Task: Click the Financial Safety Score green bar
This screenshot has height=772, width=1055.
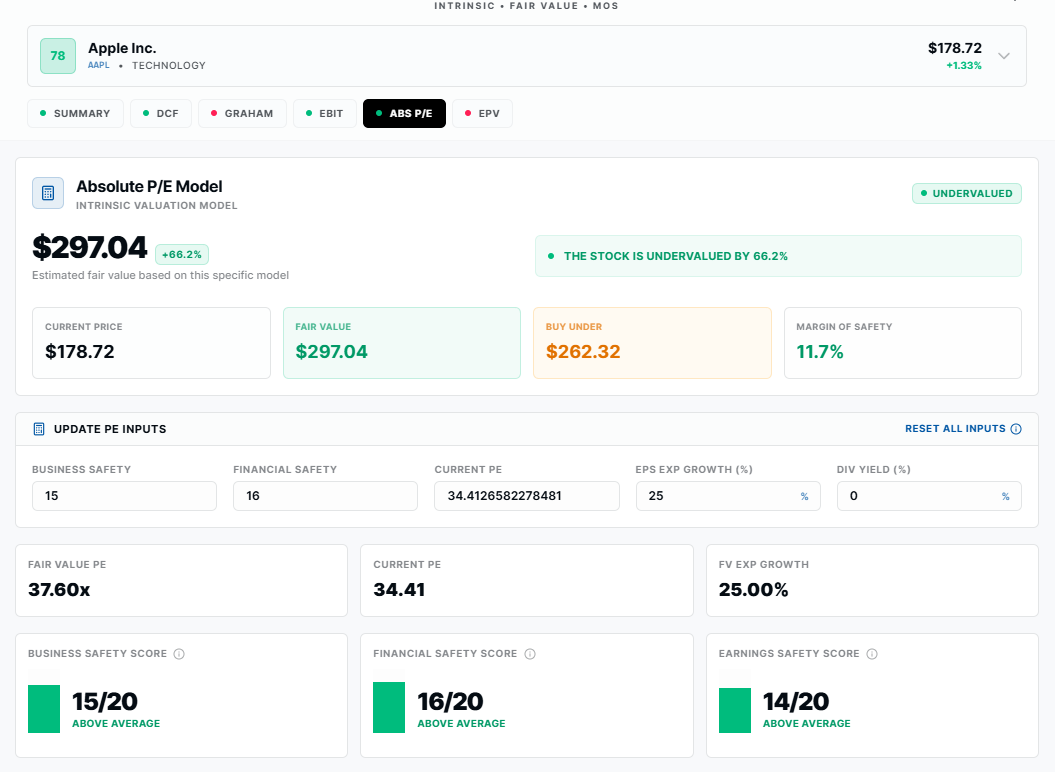Action: point(389,707)
